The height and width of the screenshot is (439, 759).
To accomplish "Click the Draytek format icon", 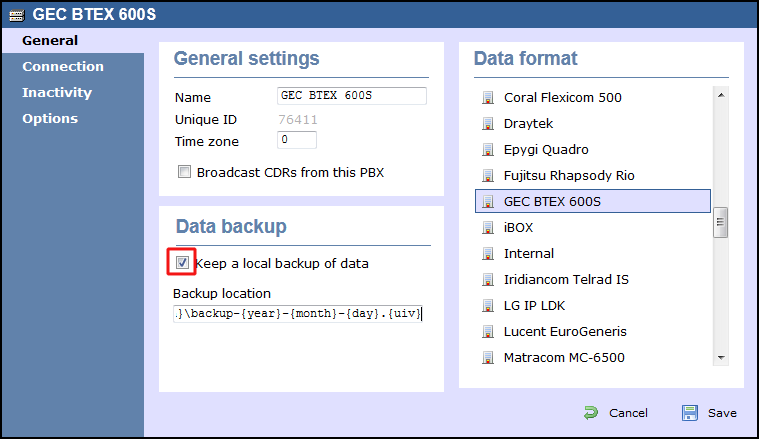I will point(488,124).
